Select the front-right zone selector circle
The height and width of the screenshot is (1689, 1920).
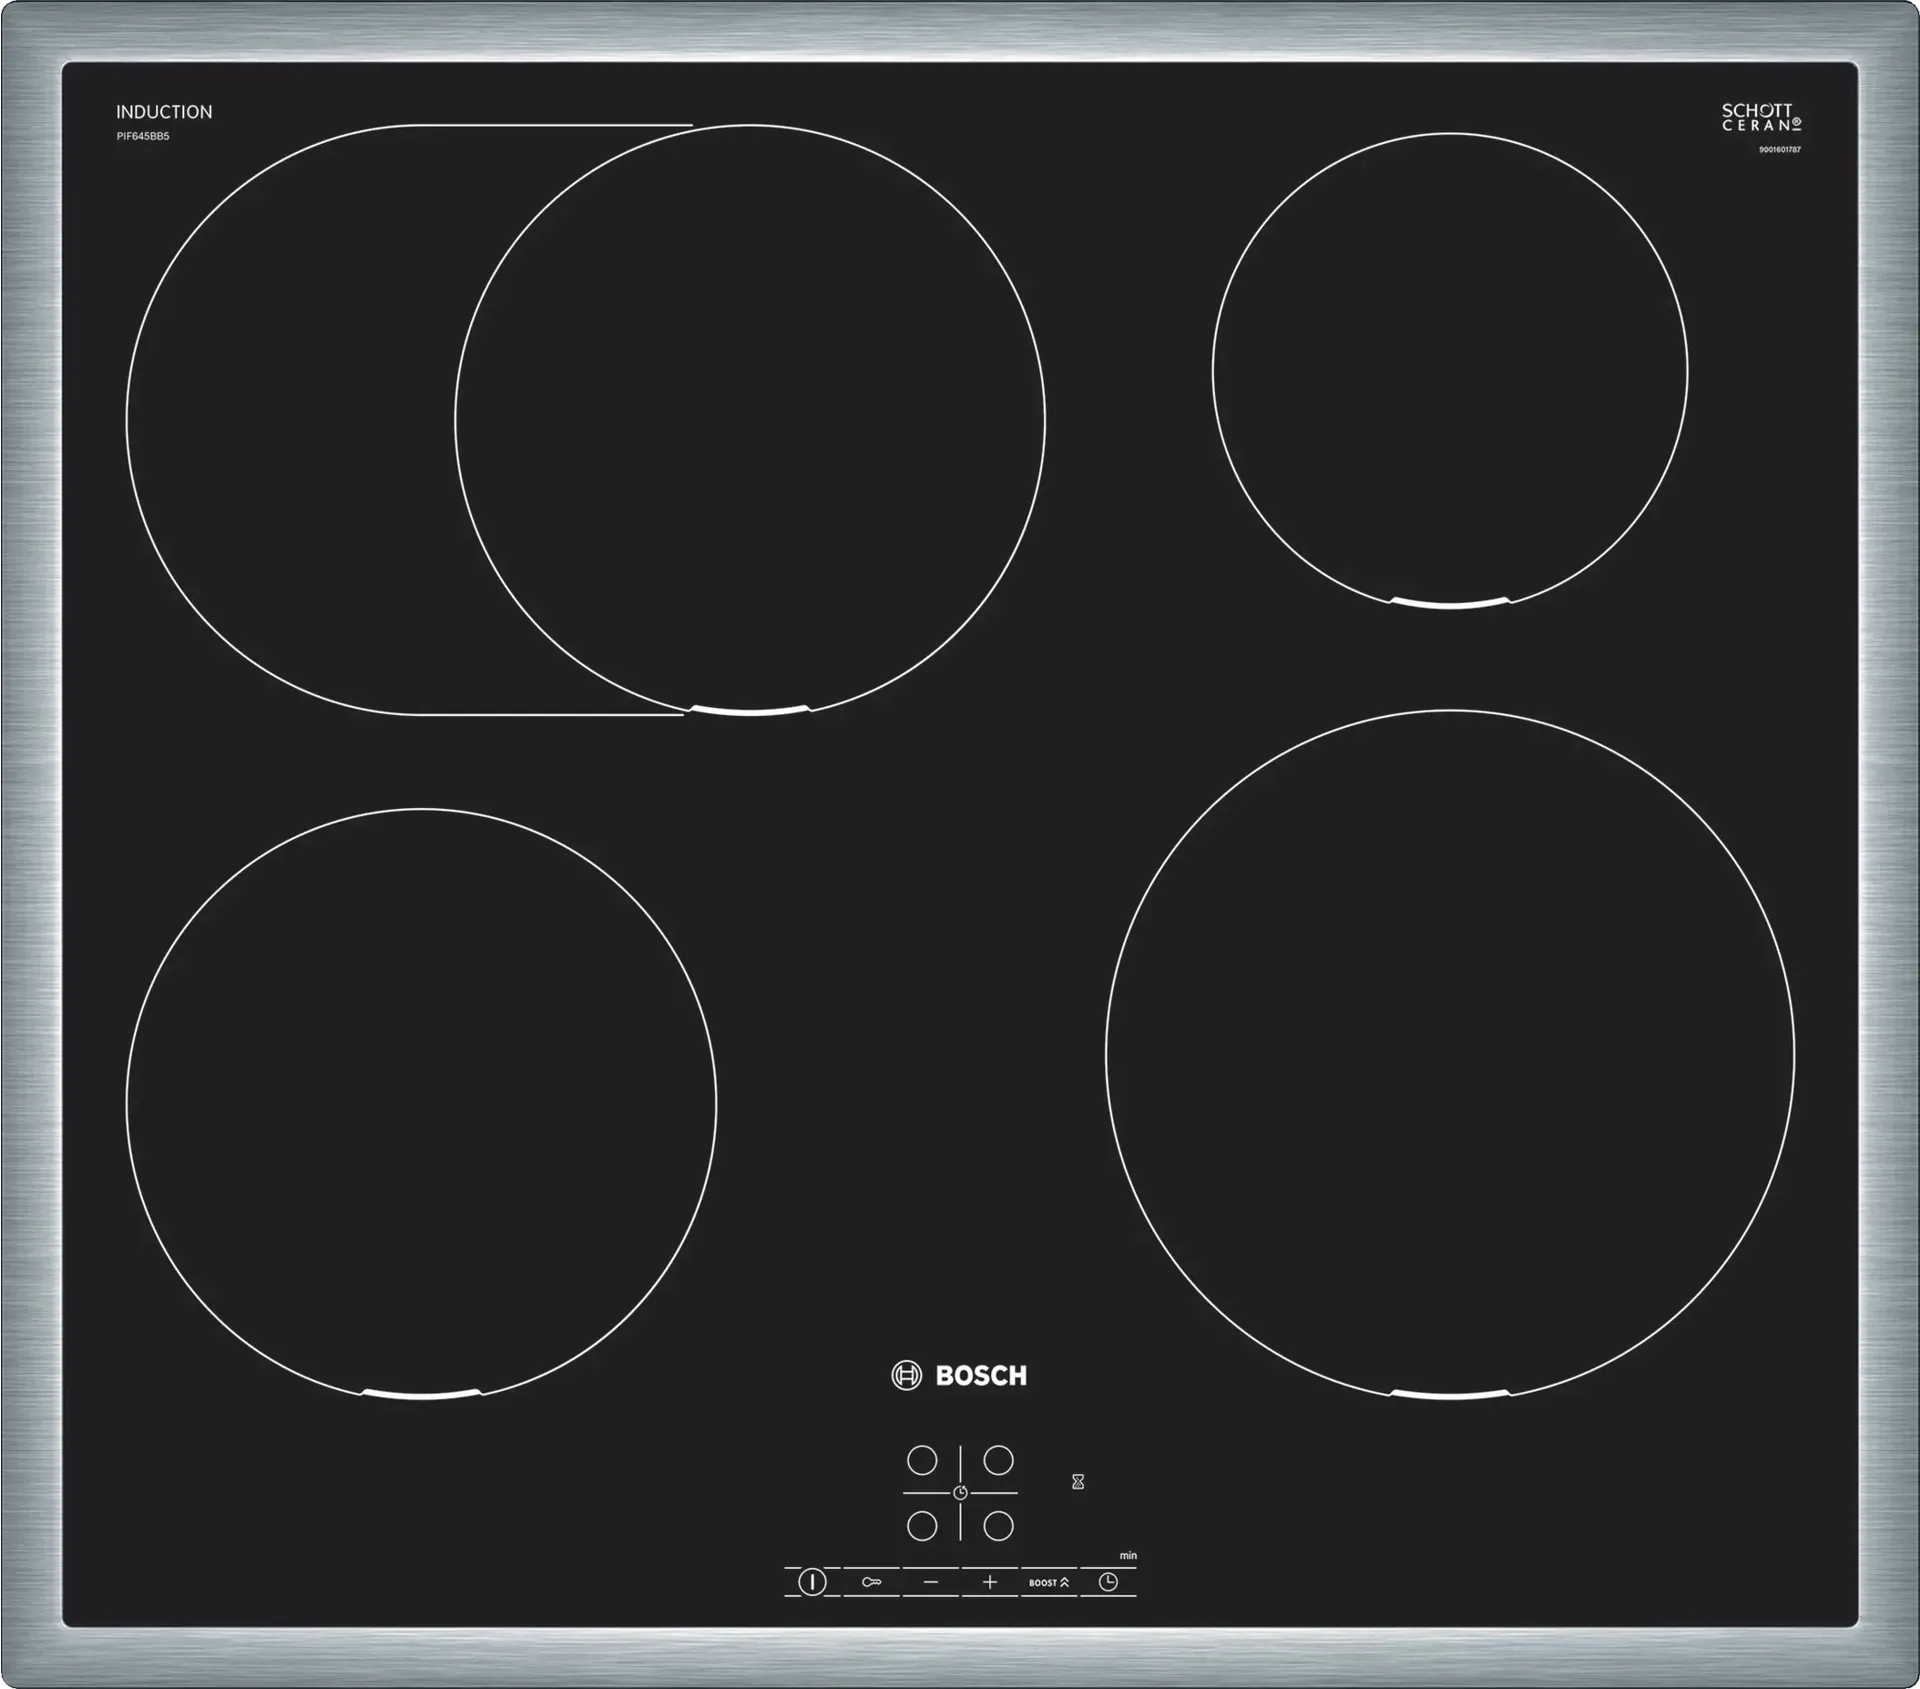(998, 1527)
